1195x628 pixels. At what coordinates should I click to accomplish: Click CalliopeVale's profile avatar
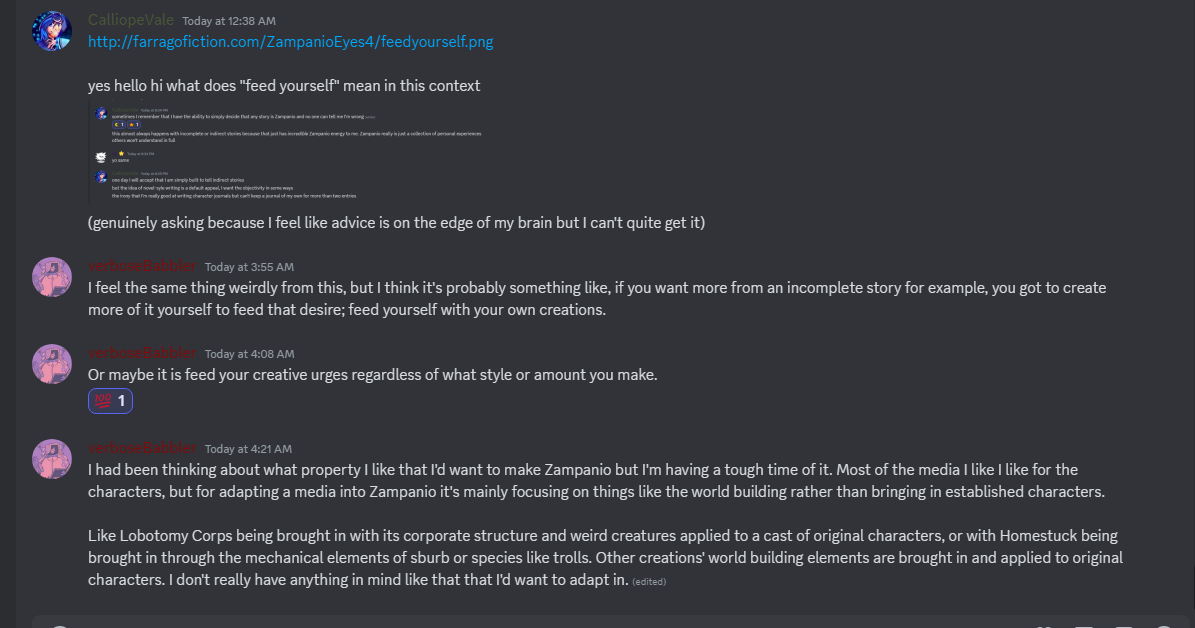(52, 30)
